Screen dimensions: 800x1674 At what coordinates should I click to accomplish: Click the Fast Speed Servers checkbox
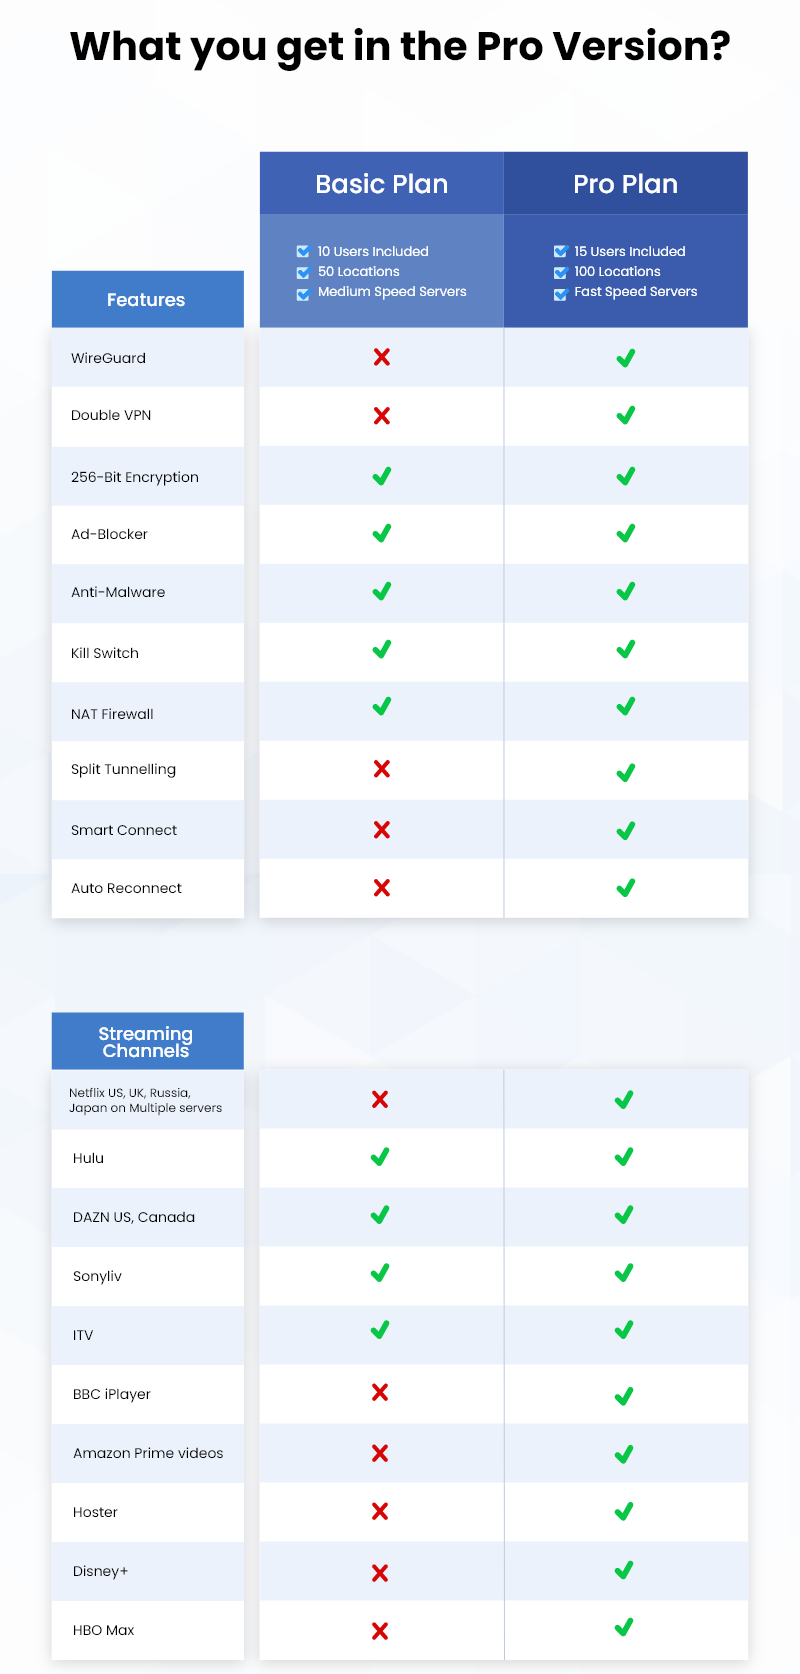pyautogui.click(x=560, y=293)
